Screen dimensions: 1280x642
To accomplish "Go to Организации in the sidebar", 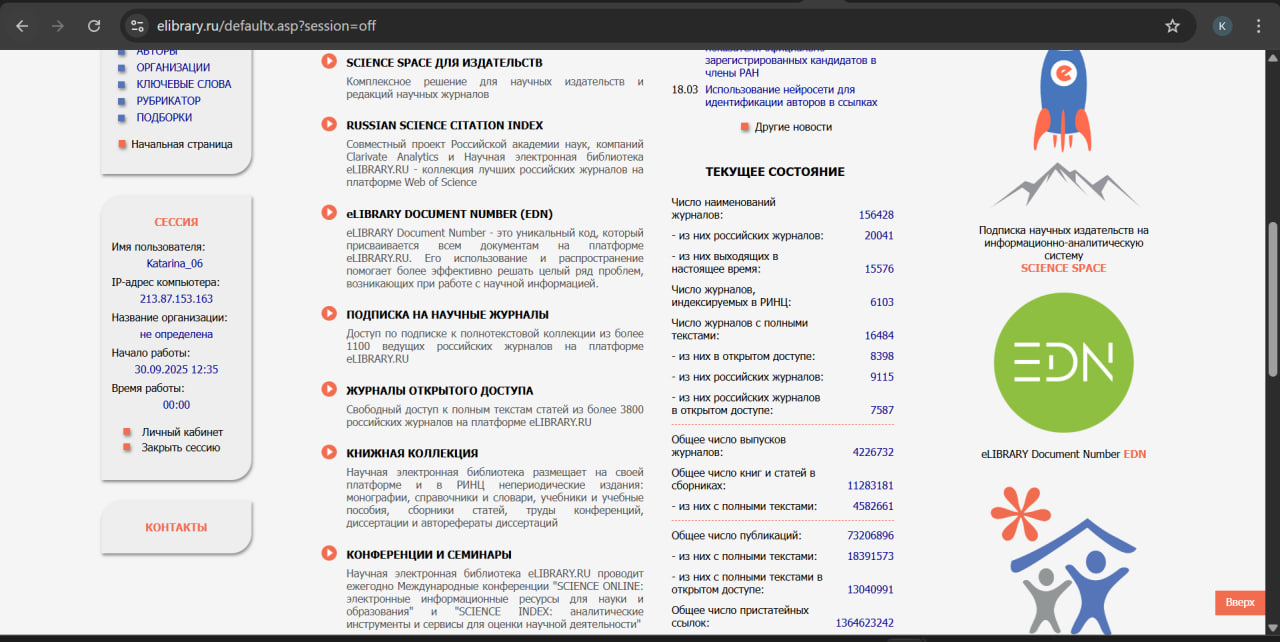I will pyautogui.click(x=173, y=68).
